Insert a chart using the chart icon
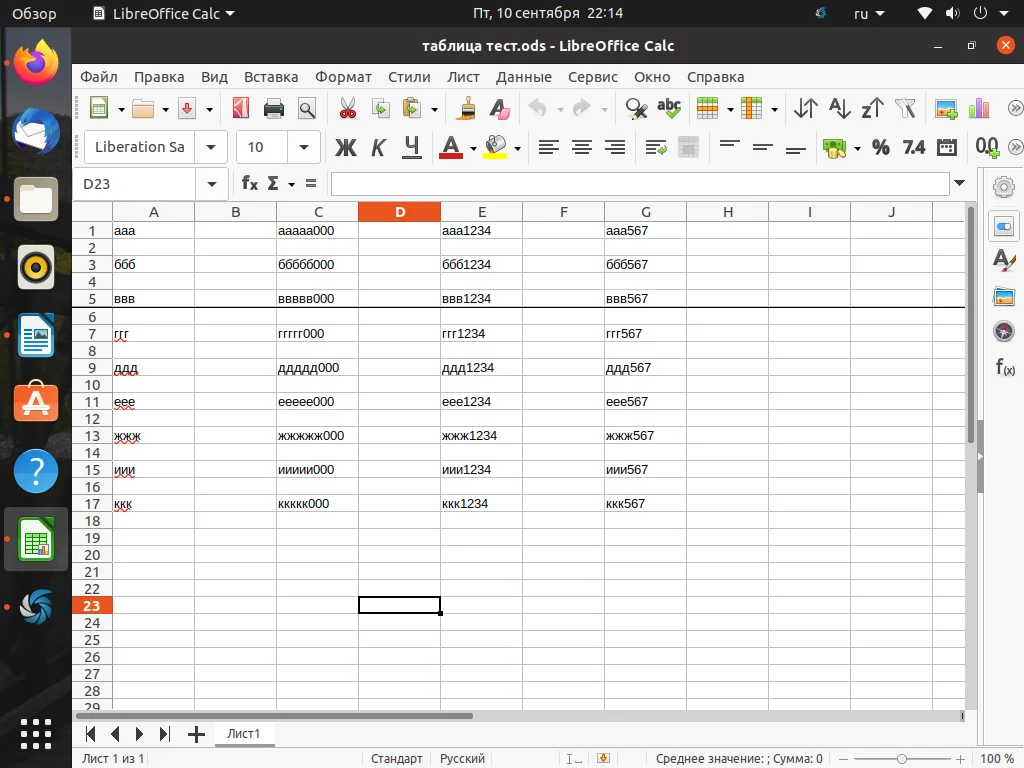 tap(978, 109)
